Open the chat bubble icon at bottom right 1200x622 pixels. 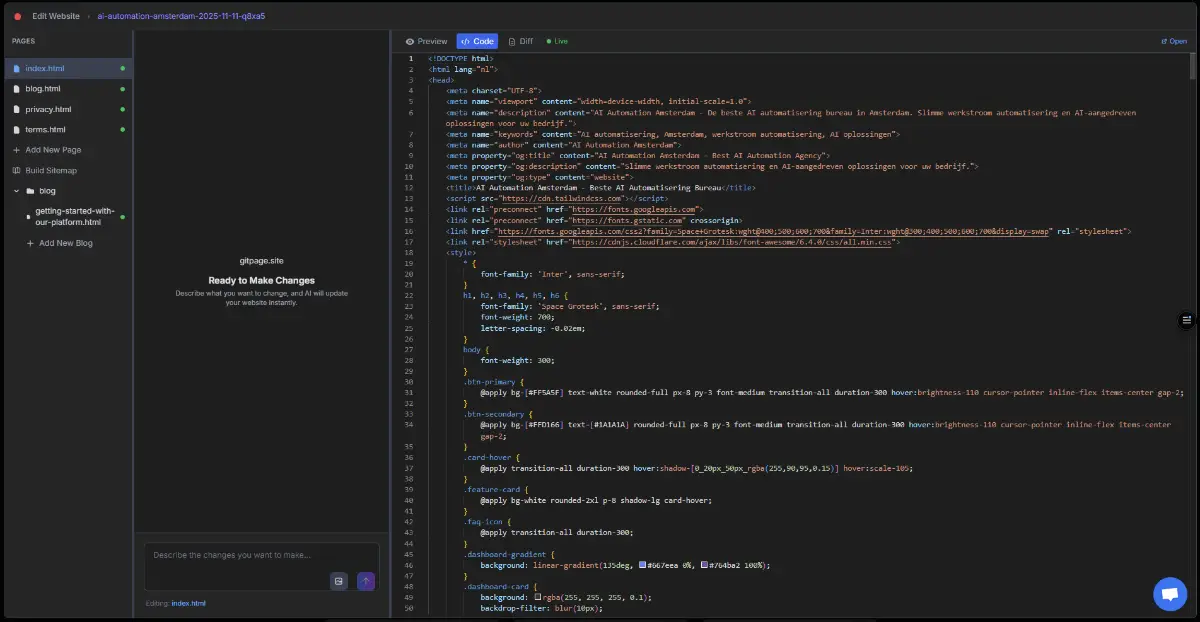1170,593
